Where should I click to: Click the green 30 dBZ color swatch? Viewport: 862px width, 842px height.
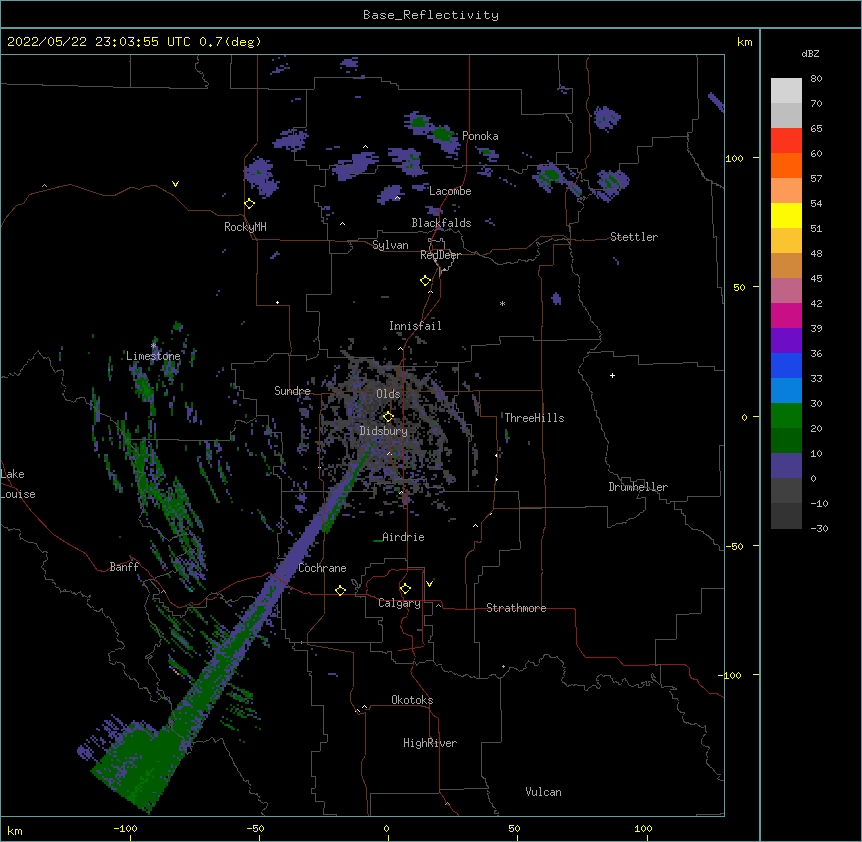point(786,416)
